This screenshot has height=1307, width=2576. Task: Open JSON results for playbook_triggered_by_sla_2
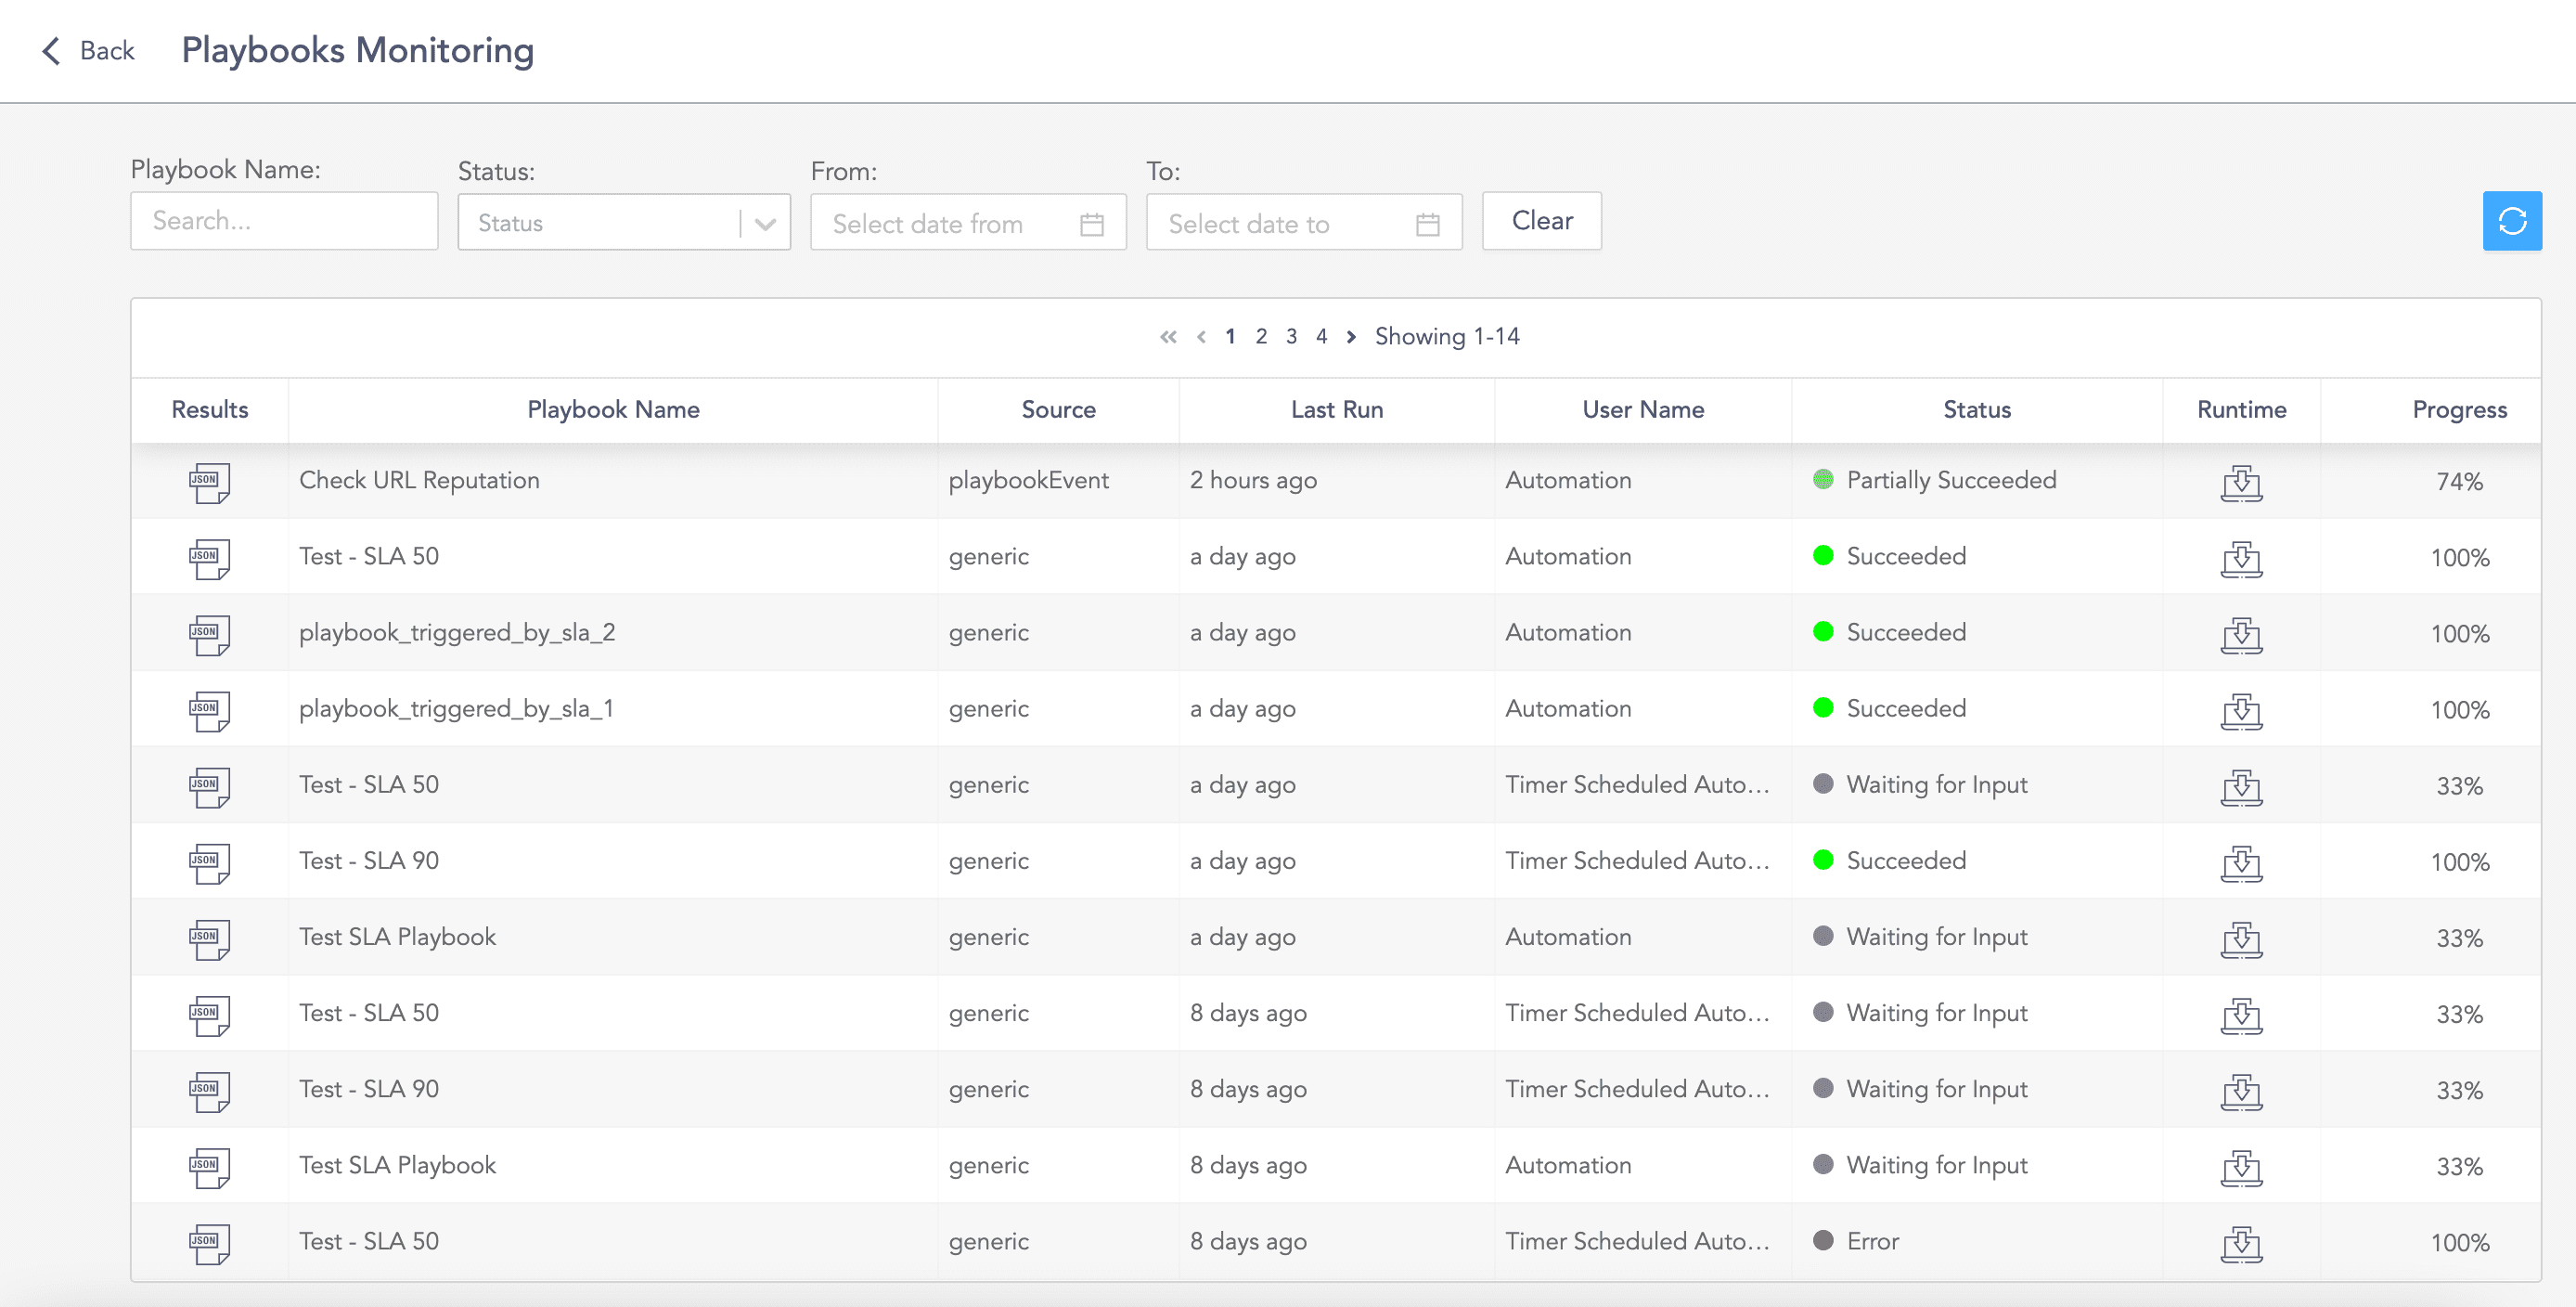pos(209,633)
